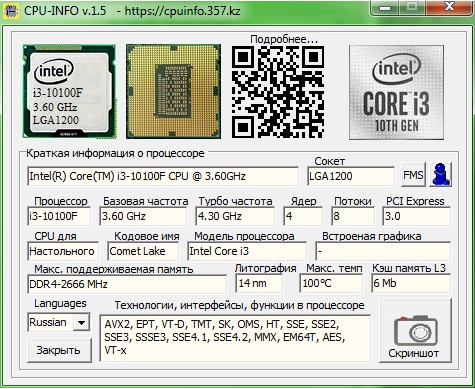Click the FMS button
This screenshot has width=475, height=389.
(x=413, y=175)
